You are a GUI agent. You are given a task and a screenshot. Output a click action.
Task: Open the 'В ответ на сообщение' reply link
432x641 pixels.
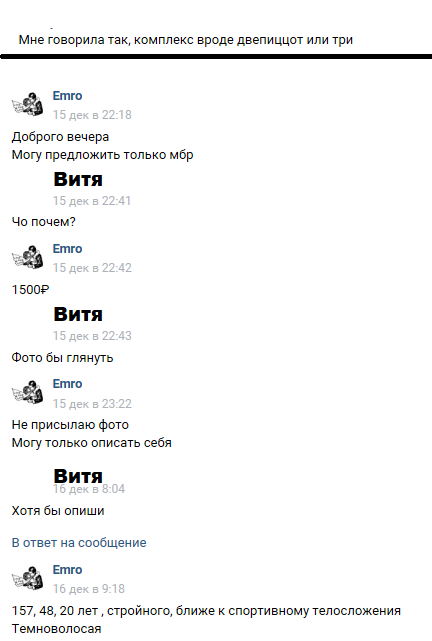79,543
